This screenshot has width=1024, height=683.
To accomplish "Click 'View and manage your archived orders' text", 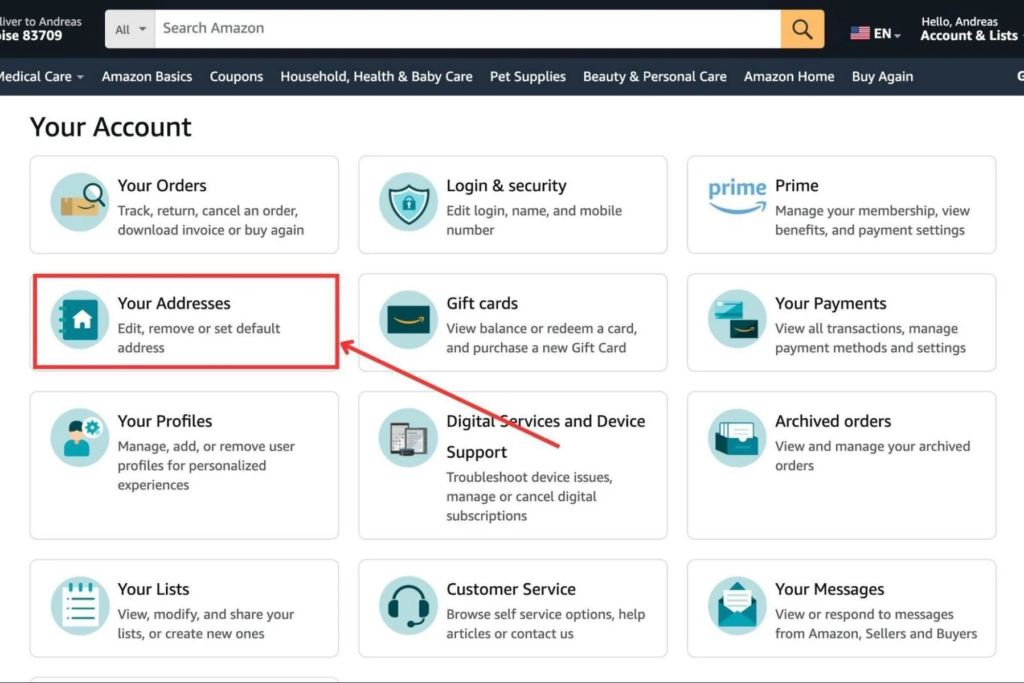I will click(x=872, y=456).
